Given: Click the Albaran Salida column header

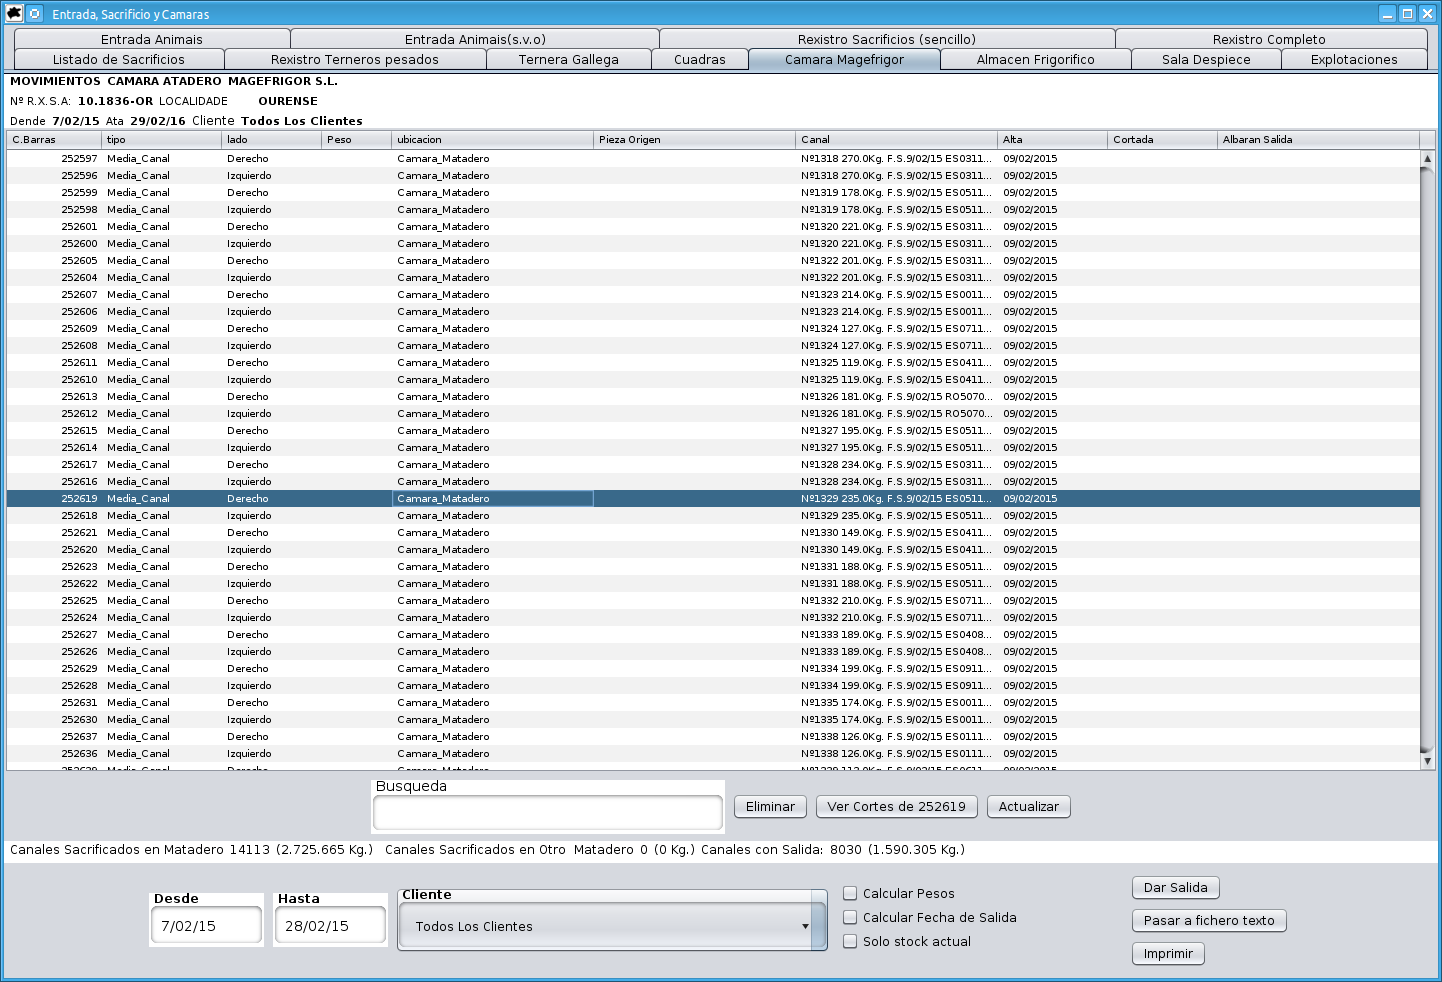Looking at the screenshot, I should (x=1319, y=139).
